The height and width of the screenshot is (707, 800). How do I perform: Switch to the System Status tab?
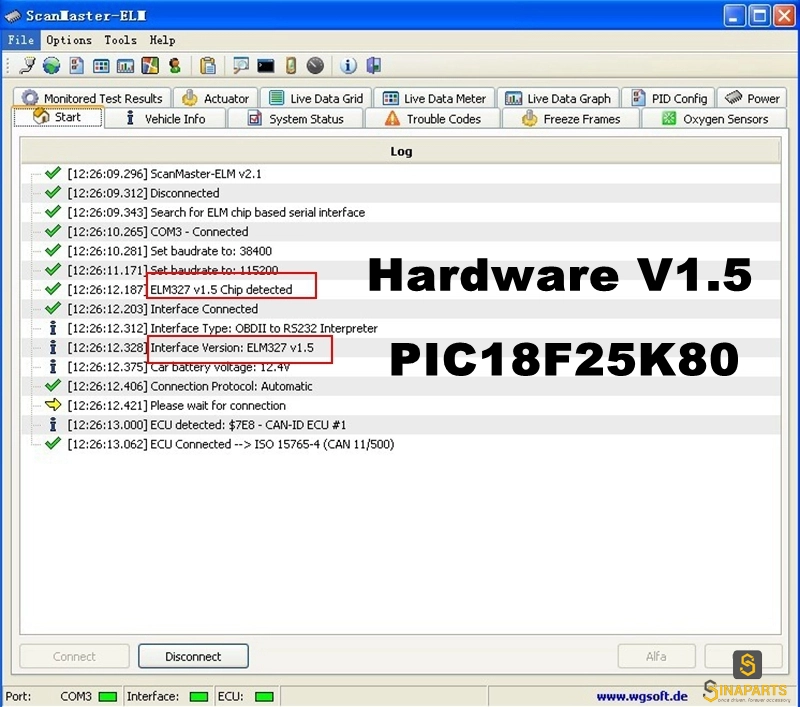295,118
